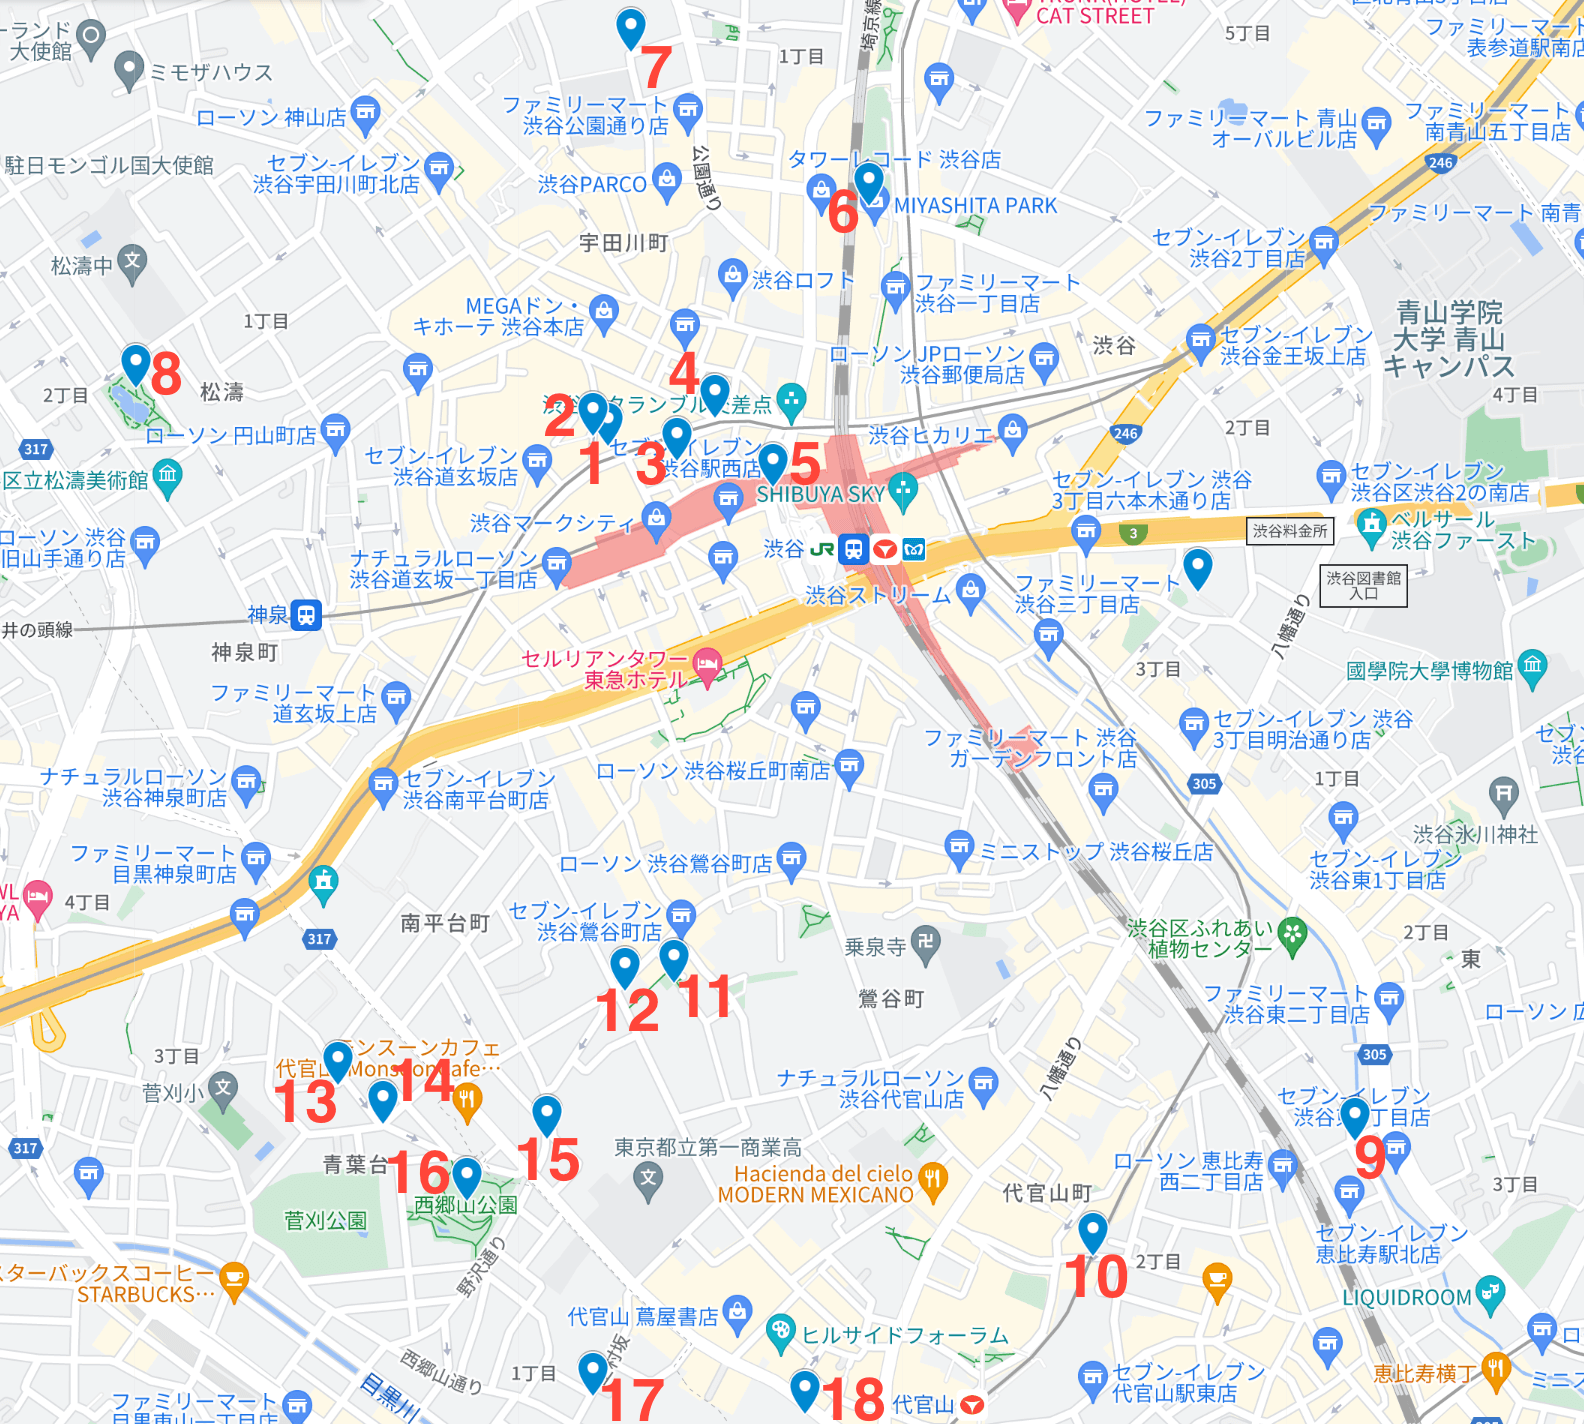Open the セブン-イレブン 渋谷南平台町店 store icon

(x=384, y=785)
